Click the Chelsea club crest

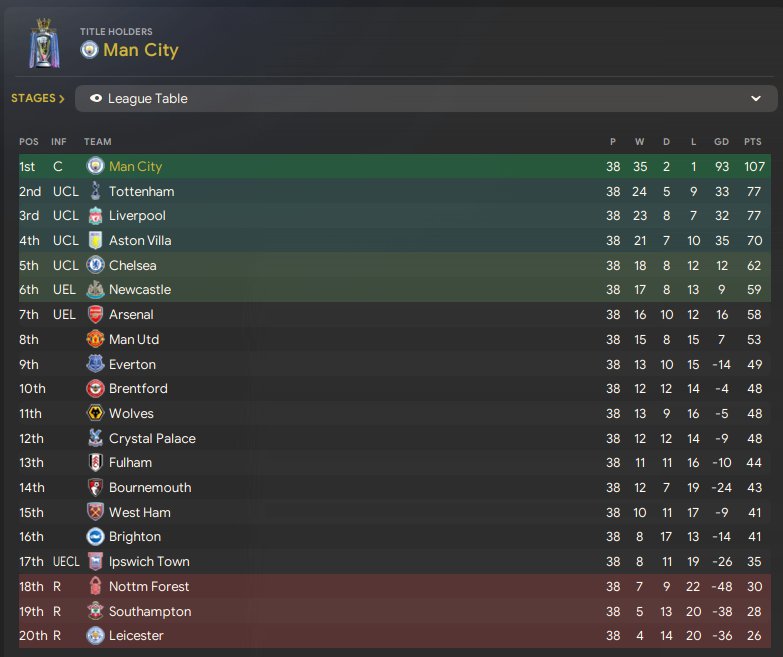[95, 265]
